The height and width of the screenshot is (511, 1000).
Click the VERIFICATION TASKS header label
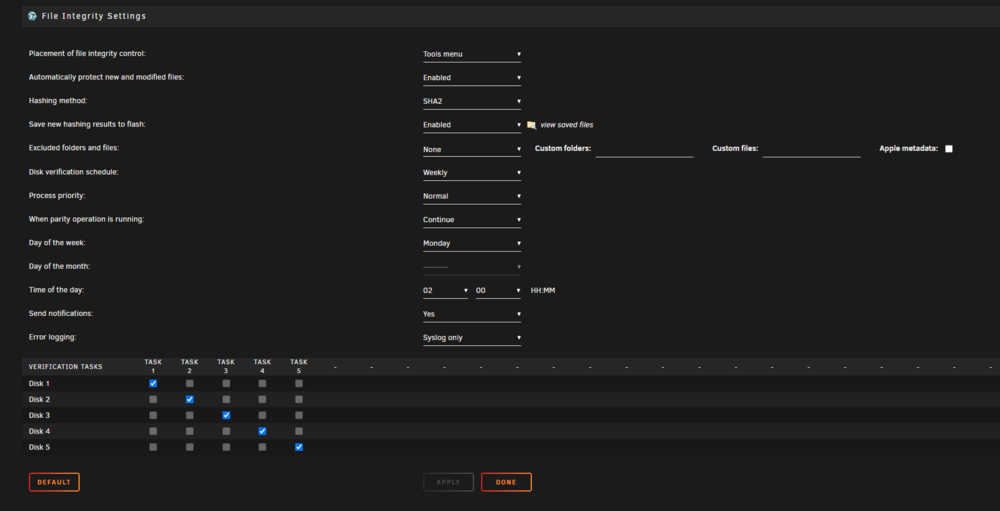(x=66, y=367)
